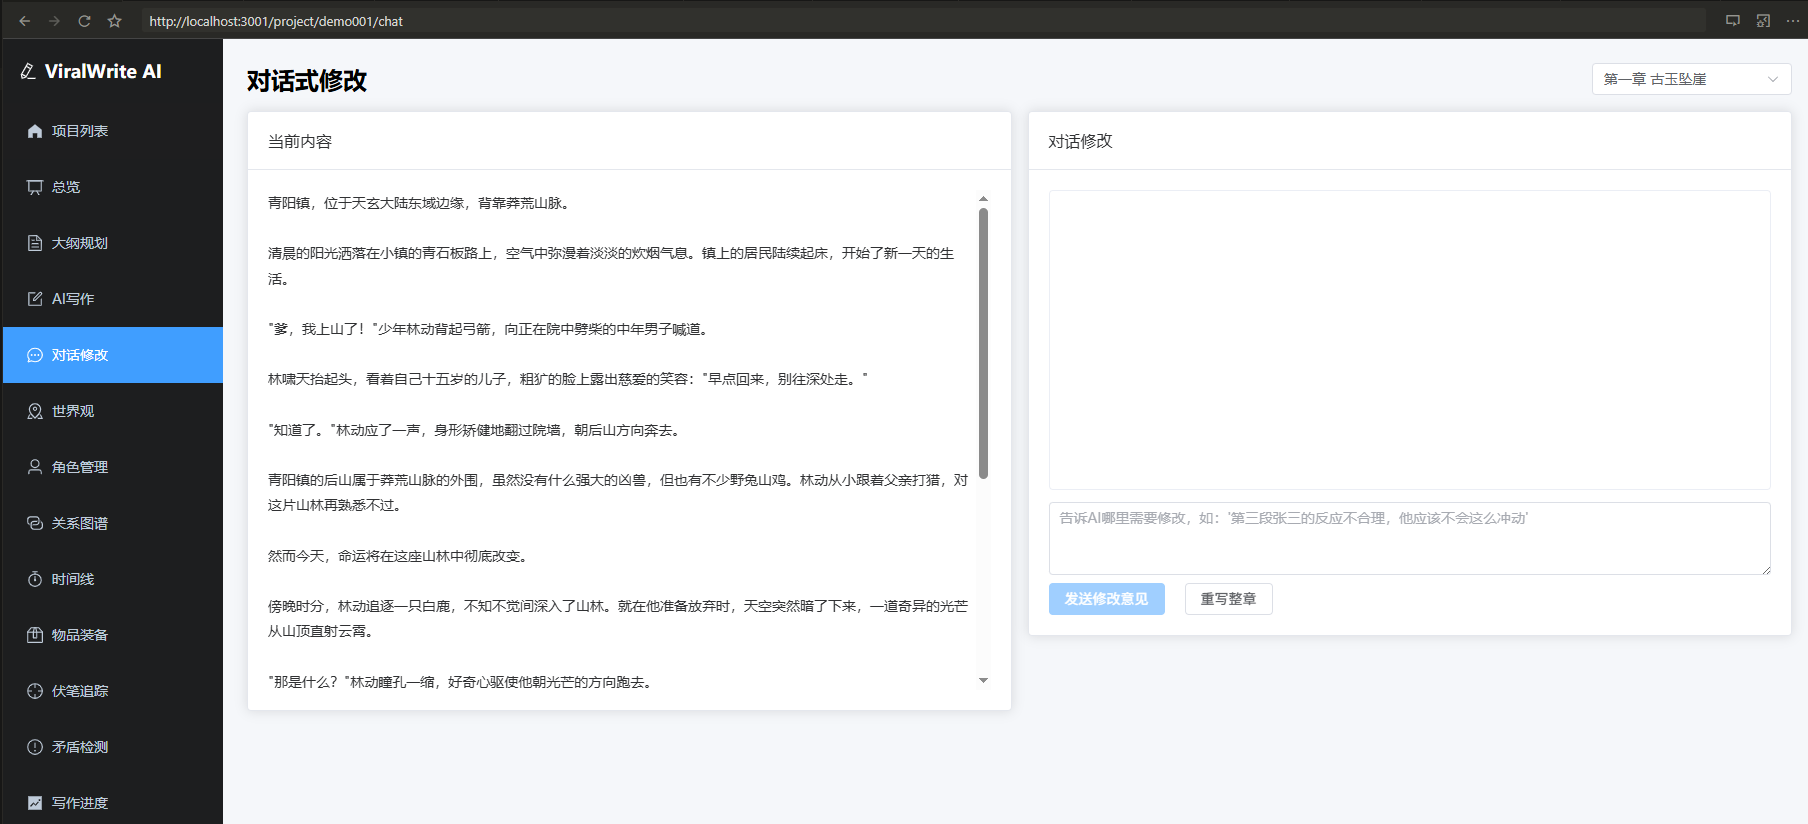Click the textarea resize handle corner
The width and height of the screenshot is (1808, 824).
click(x=1766, y=570)
